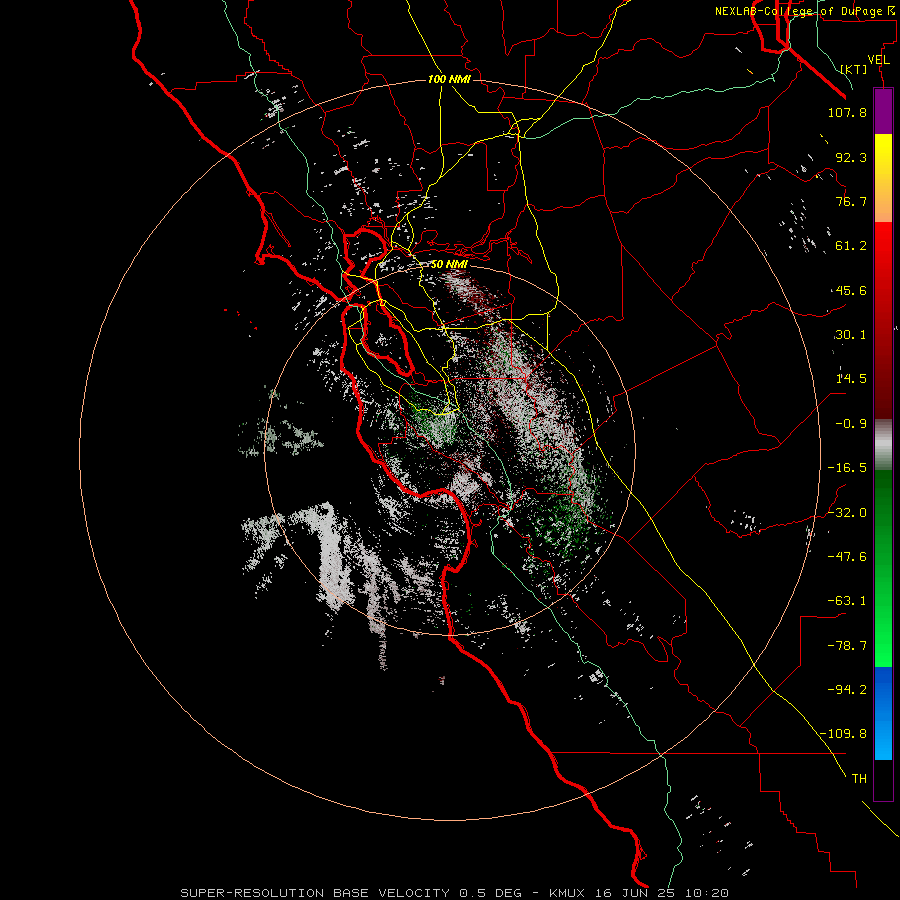Select the -78.7 legend value
This screenshot has height=900, width=900.
[x=847, y=646]
